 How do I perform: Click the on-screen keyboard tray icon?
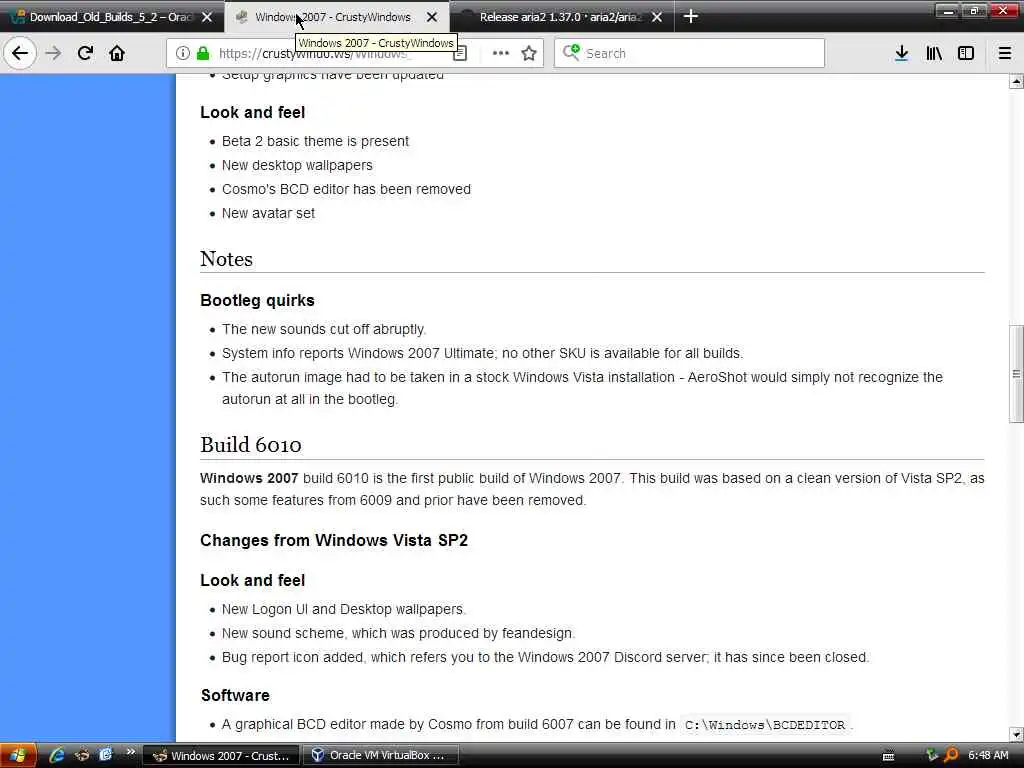(888, 756)
